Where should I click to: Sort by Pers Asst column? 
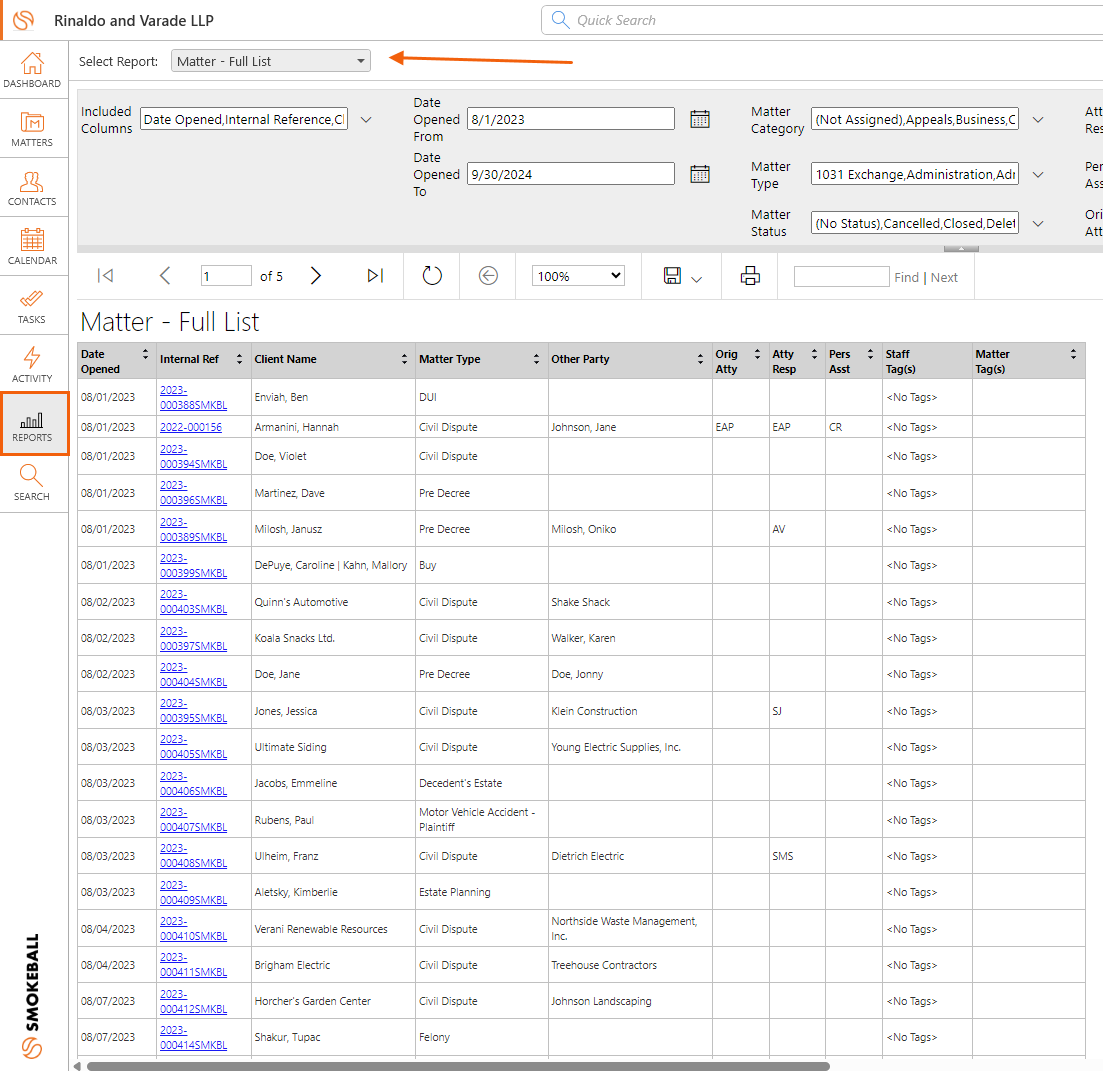coord(870,354)
